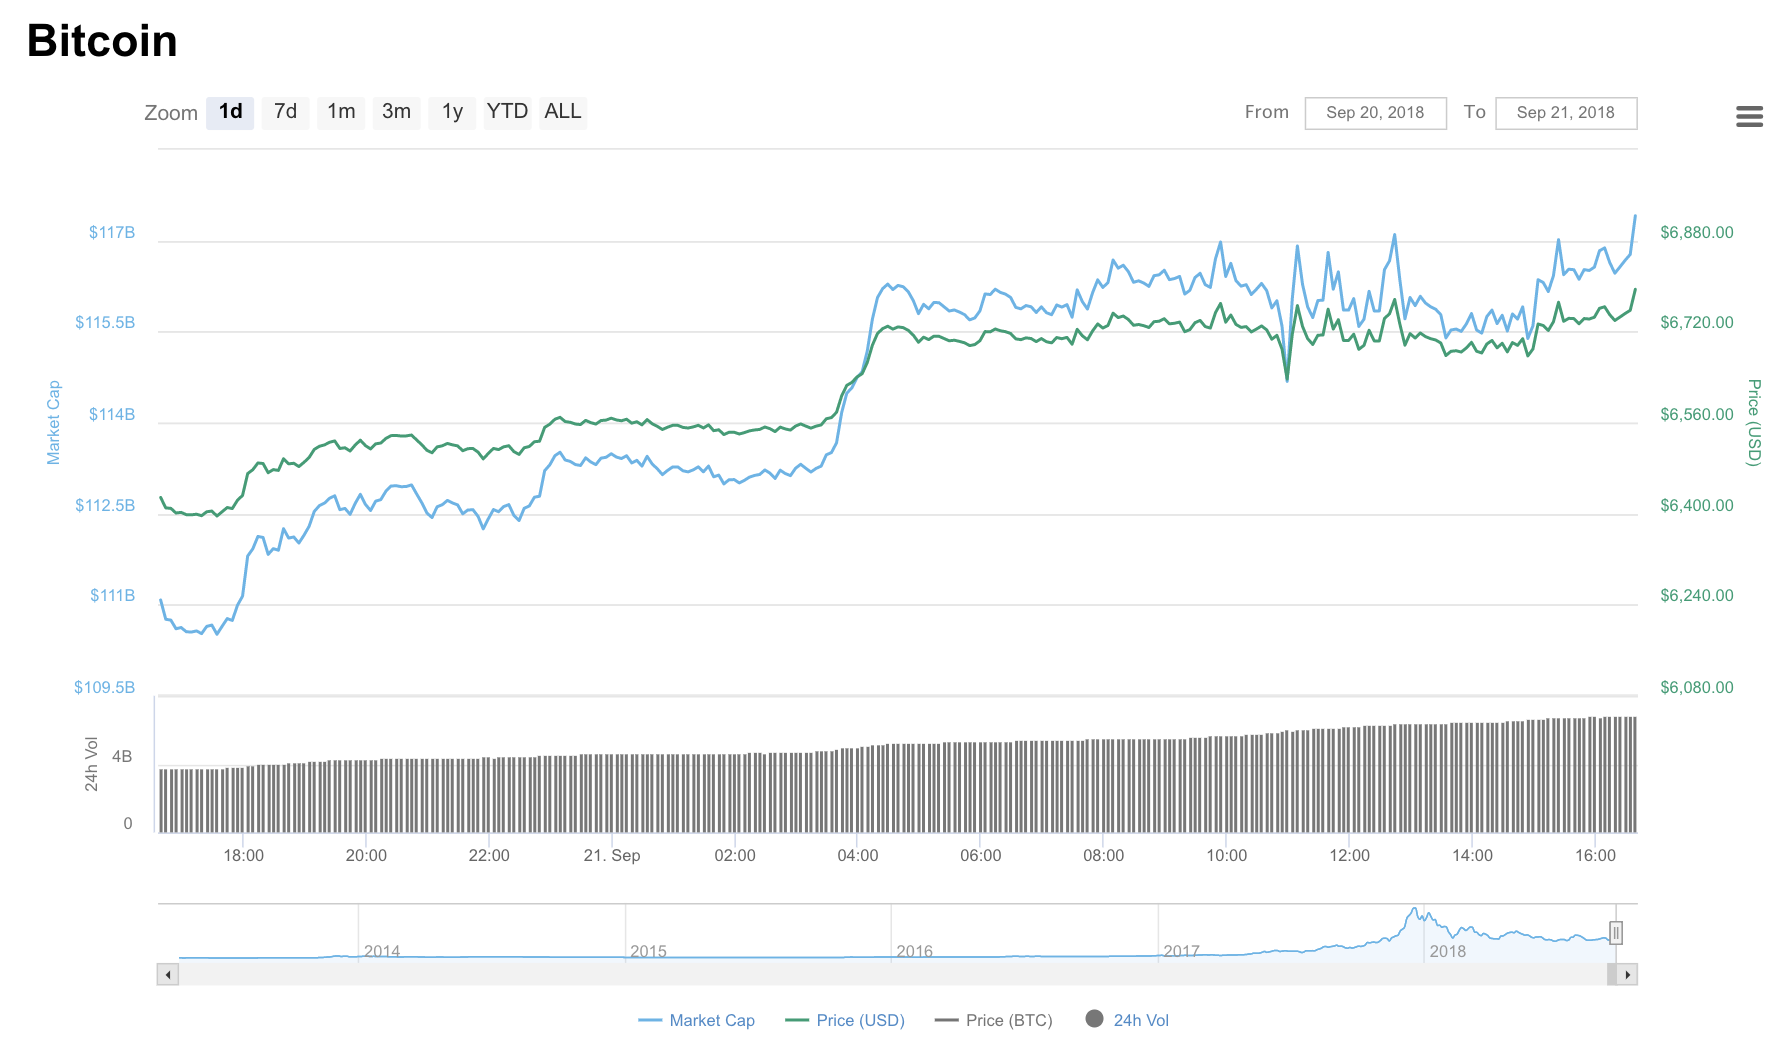Toggle 24h Vol series in legend
Image resolution: width=1792 pixels, height=1052 pixels.
click(x=1127, y=1020)
